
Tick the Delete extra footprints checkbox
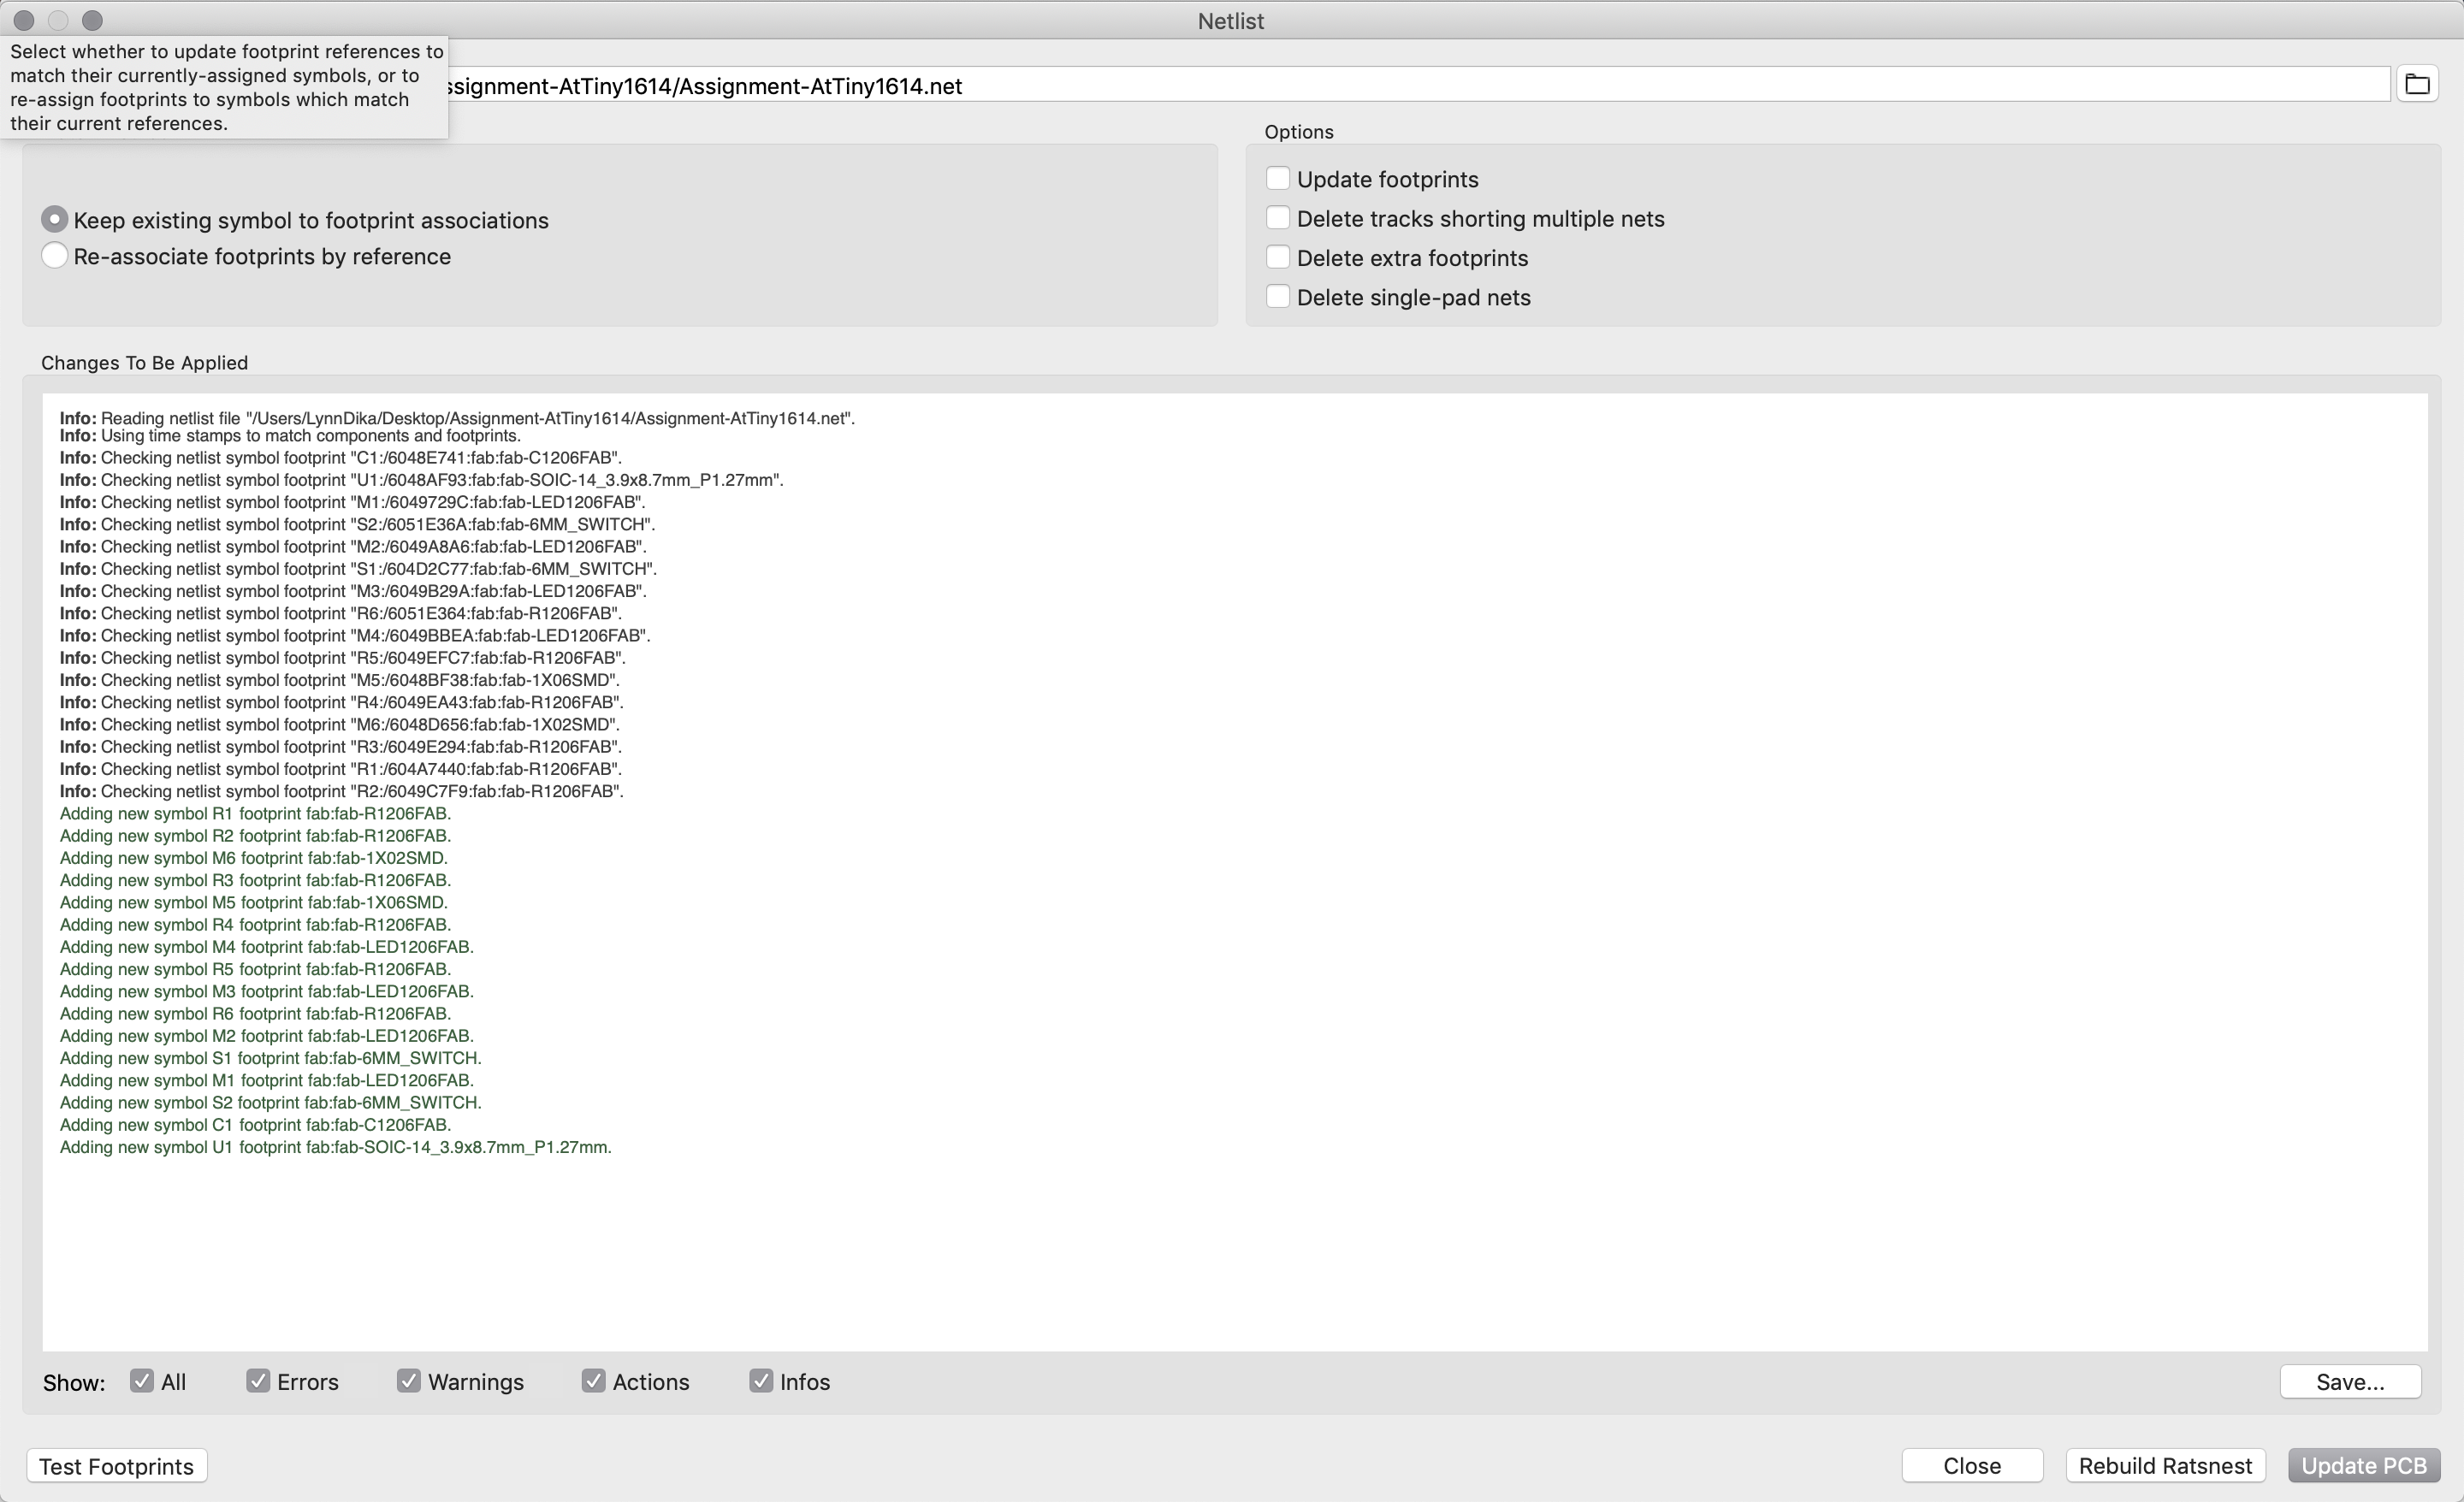[x=1277, y=257]
